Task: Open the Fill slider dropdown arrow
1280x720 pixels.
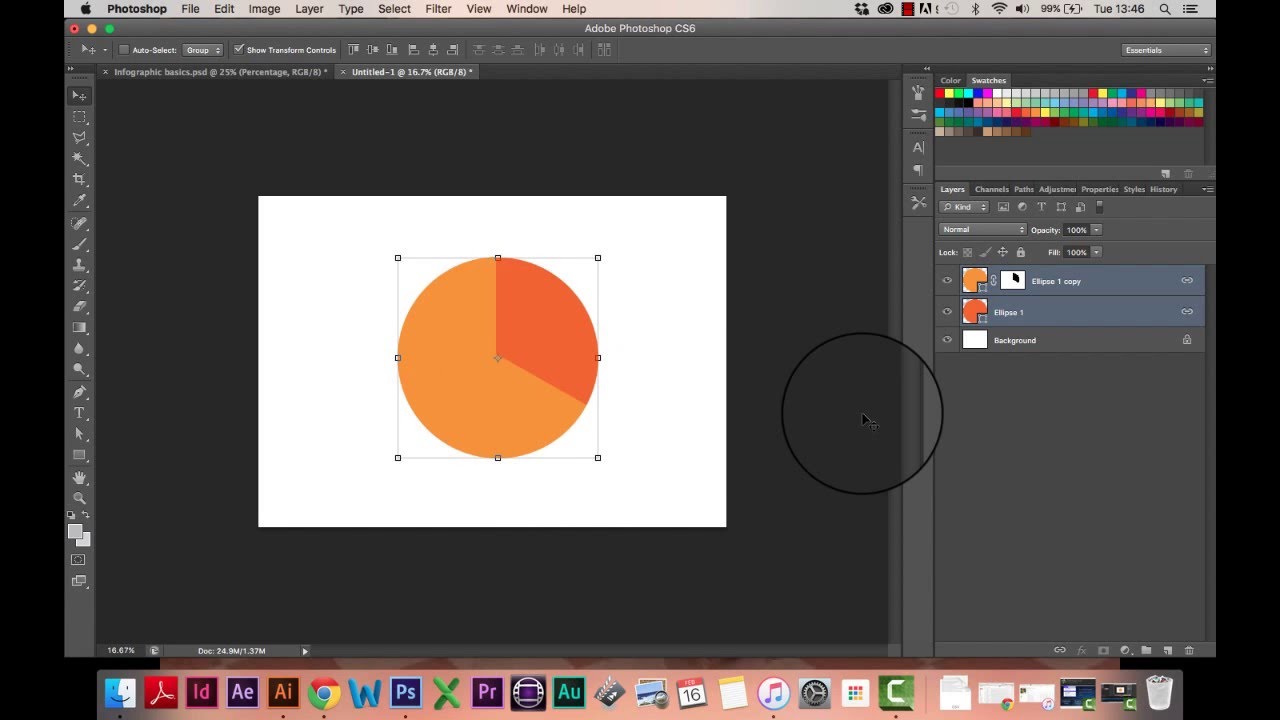Action: pos(1096,252)
